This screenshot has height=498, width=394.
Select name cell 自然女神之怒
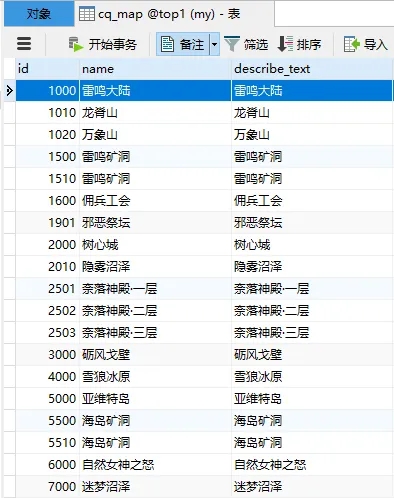tap(155, 465)
